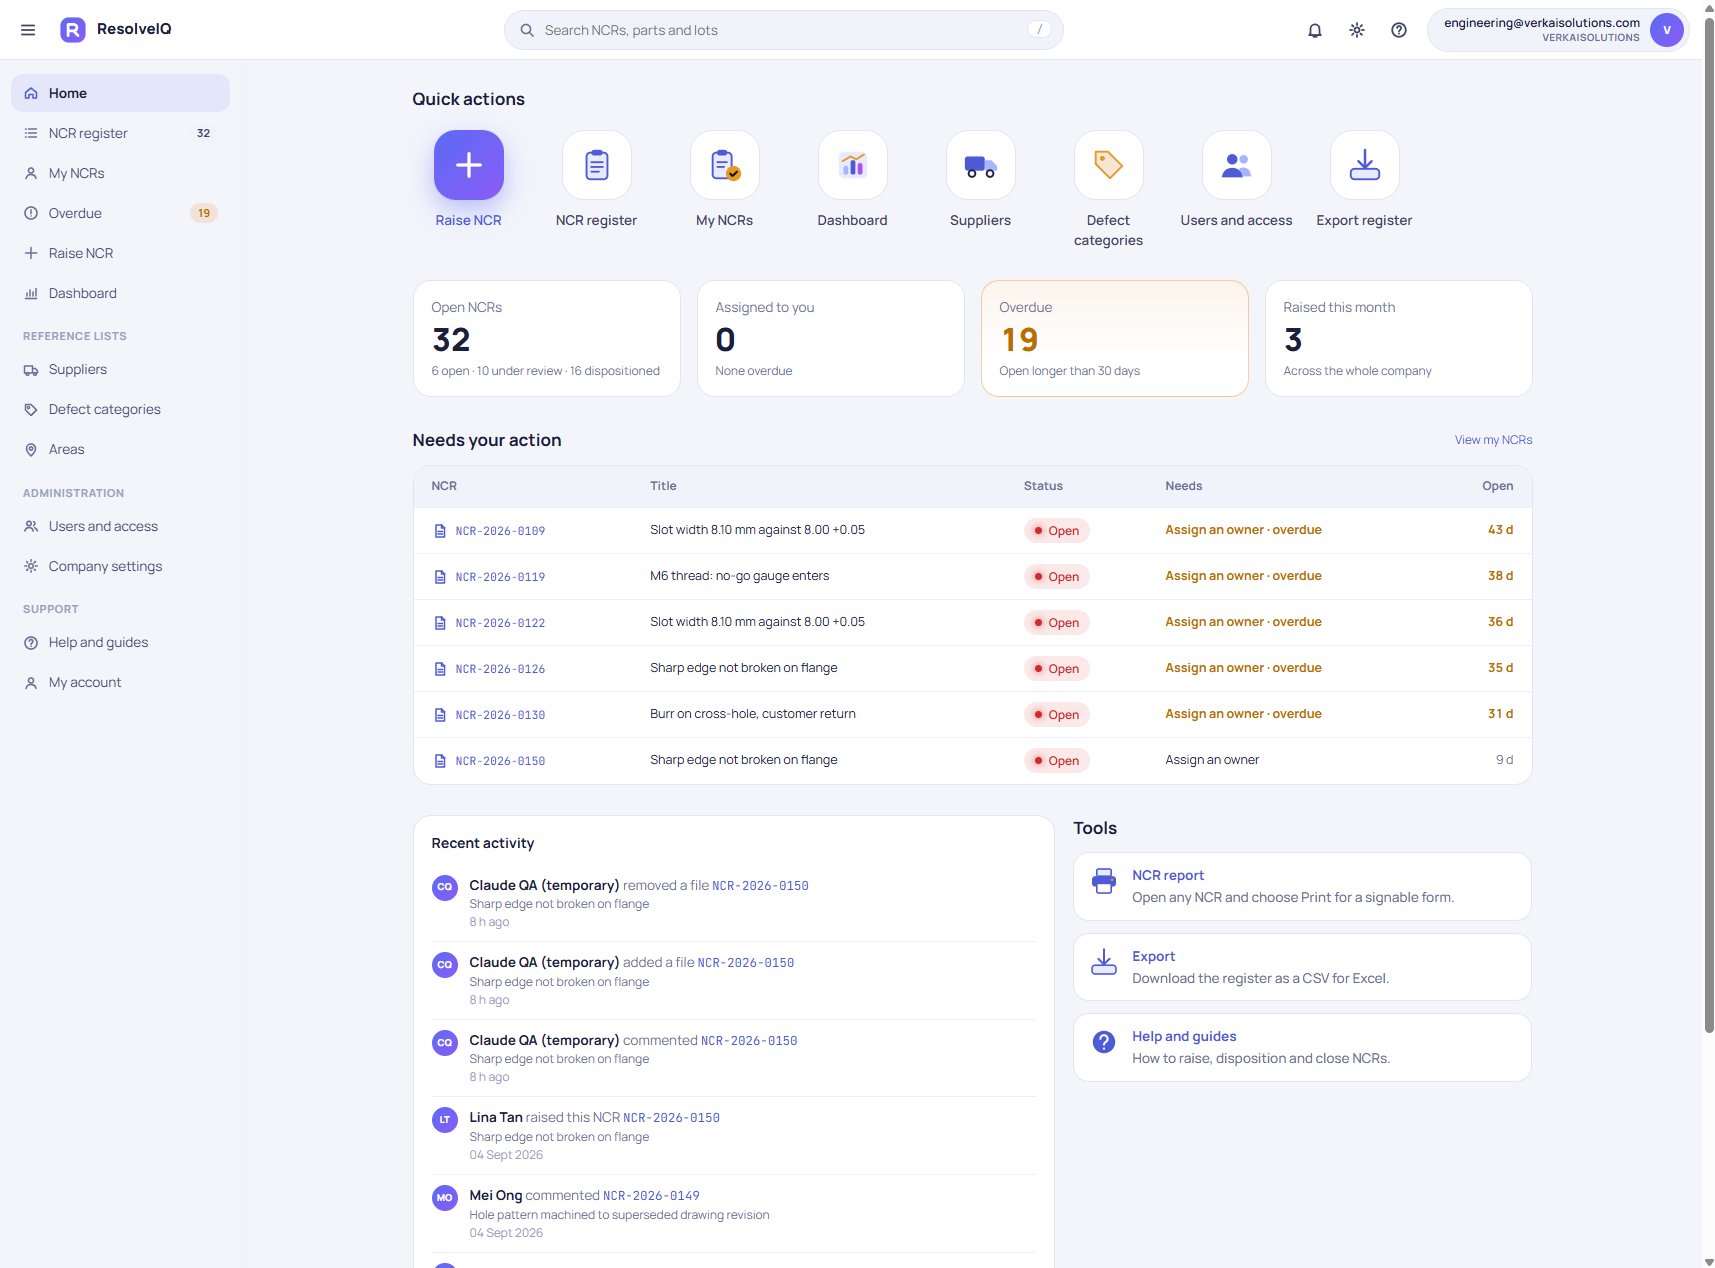Screen dimensions: 1715x1268
Task: Go to Home in the sidebar
Action: [x=120, y=93]
